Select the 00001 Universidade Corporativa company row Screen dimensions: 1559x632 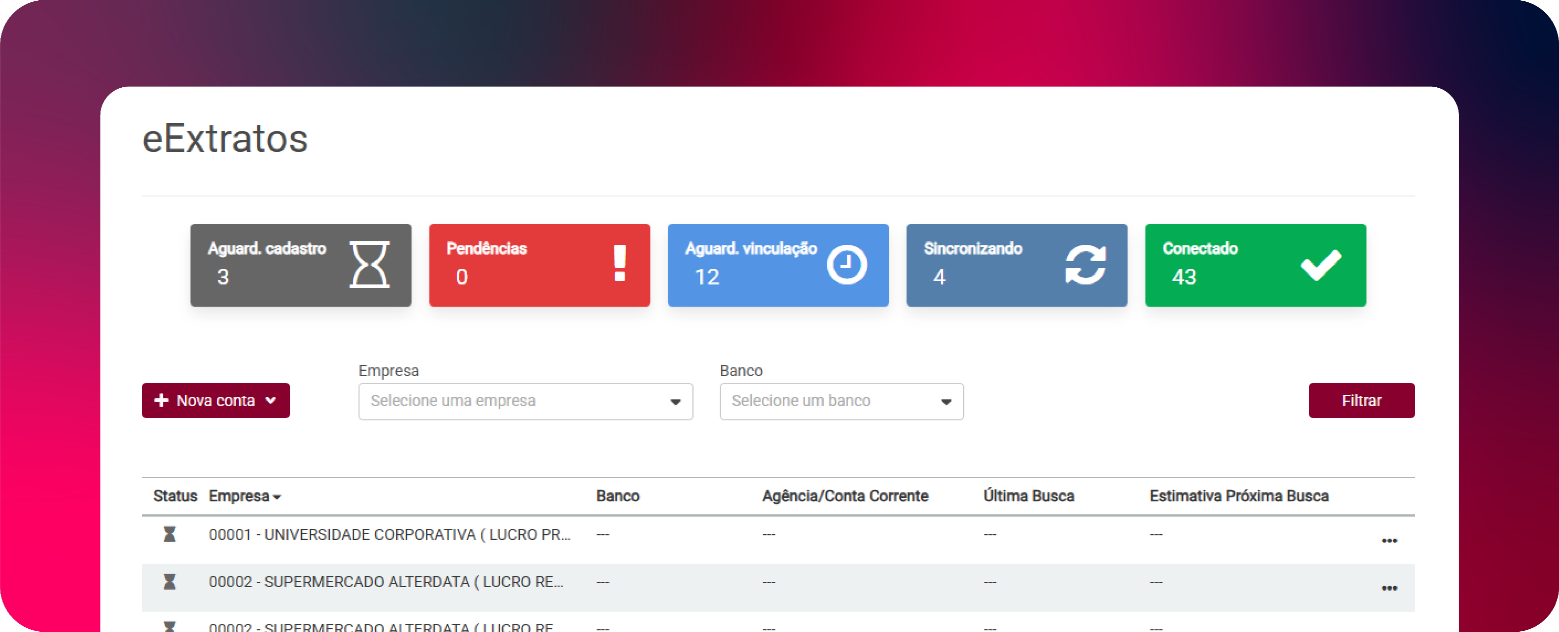389,535
